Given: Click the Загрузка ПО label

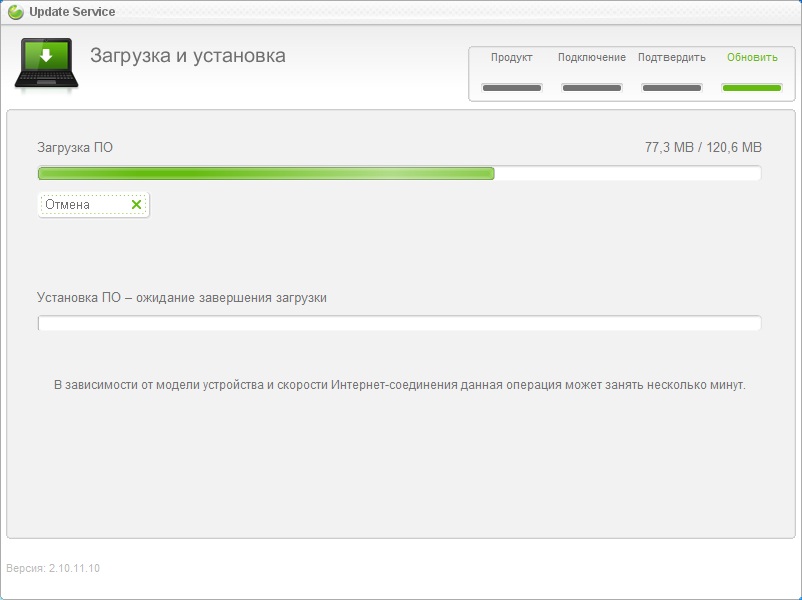Looking at the screenshot, I should tap(75, 147).
